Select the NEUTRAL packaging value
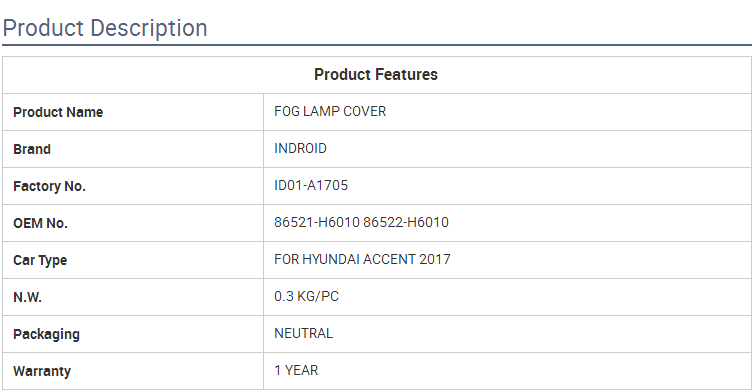 point(303,333)
